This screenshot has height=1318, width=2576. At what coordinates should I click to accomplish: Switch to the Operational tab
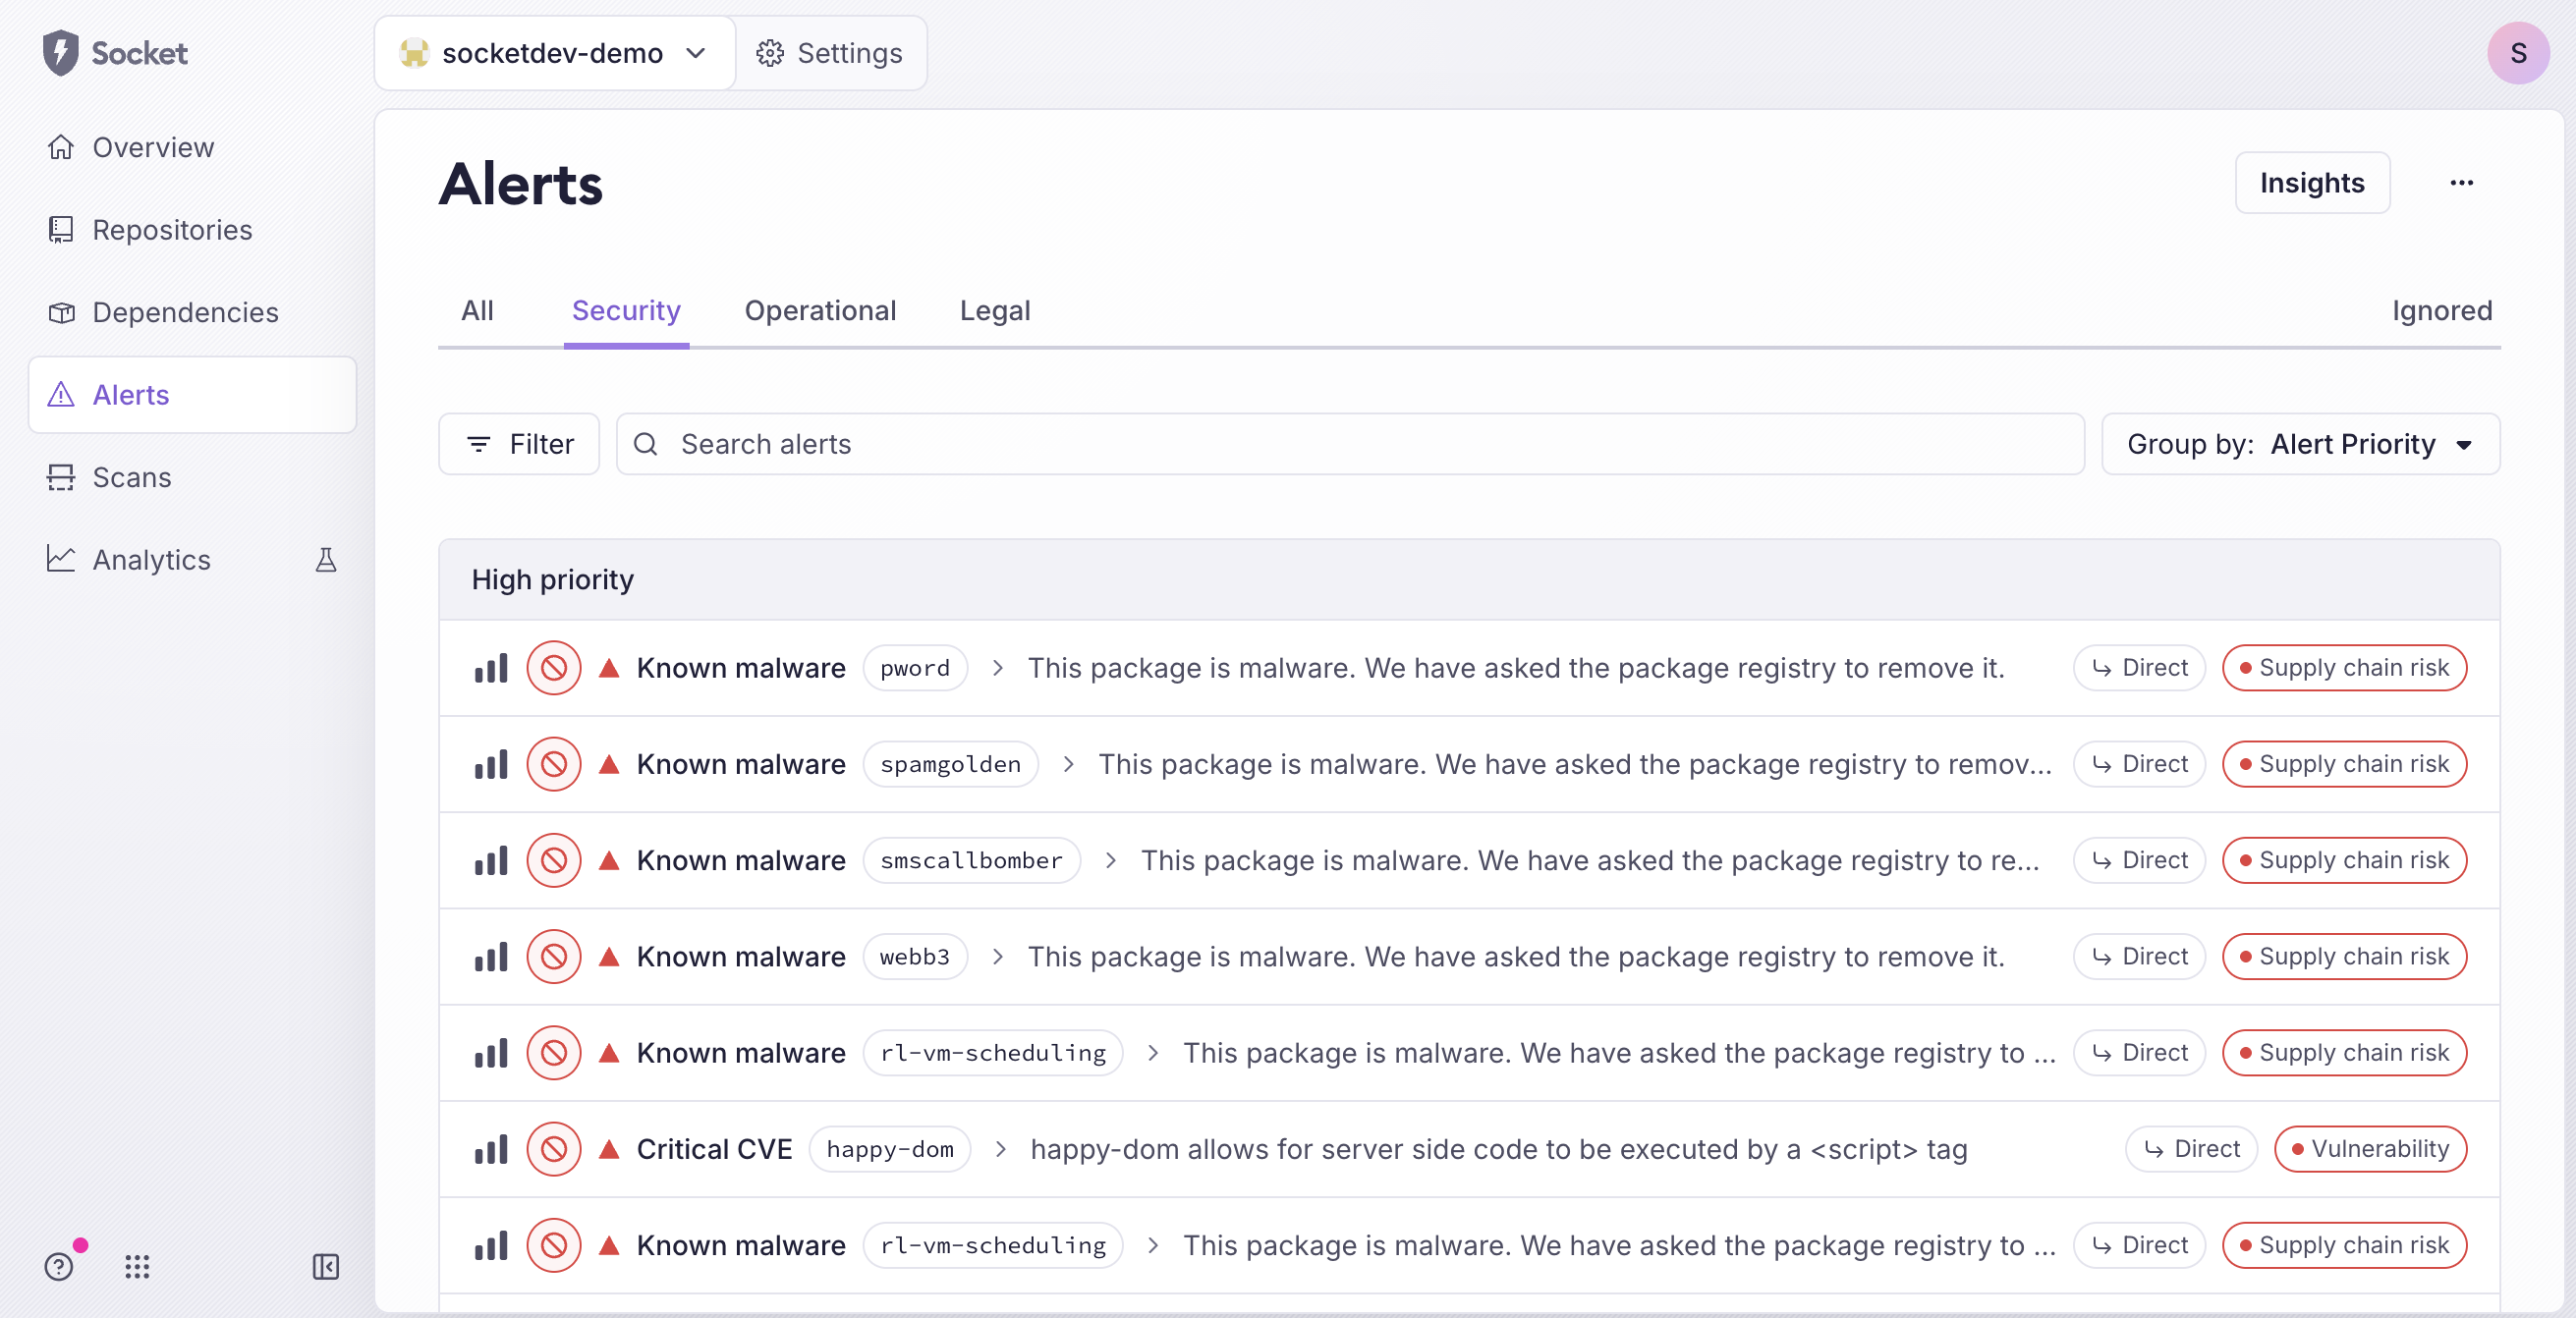(x=820, y=311)
